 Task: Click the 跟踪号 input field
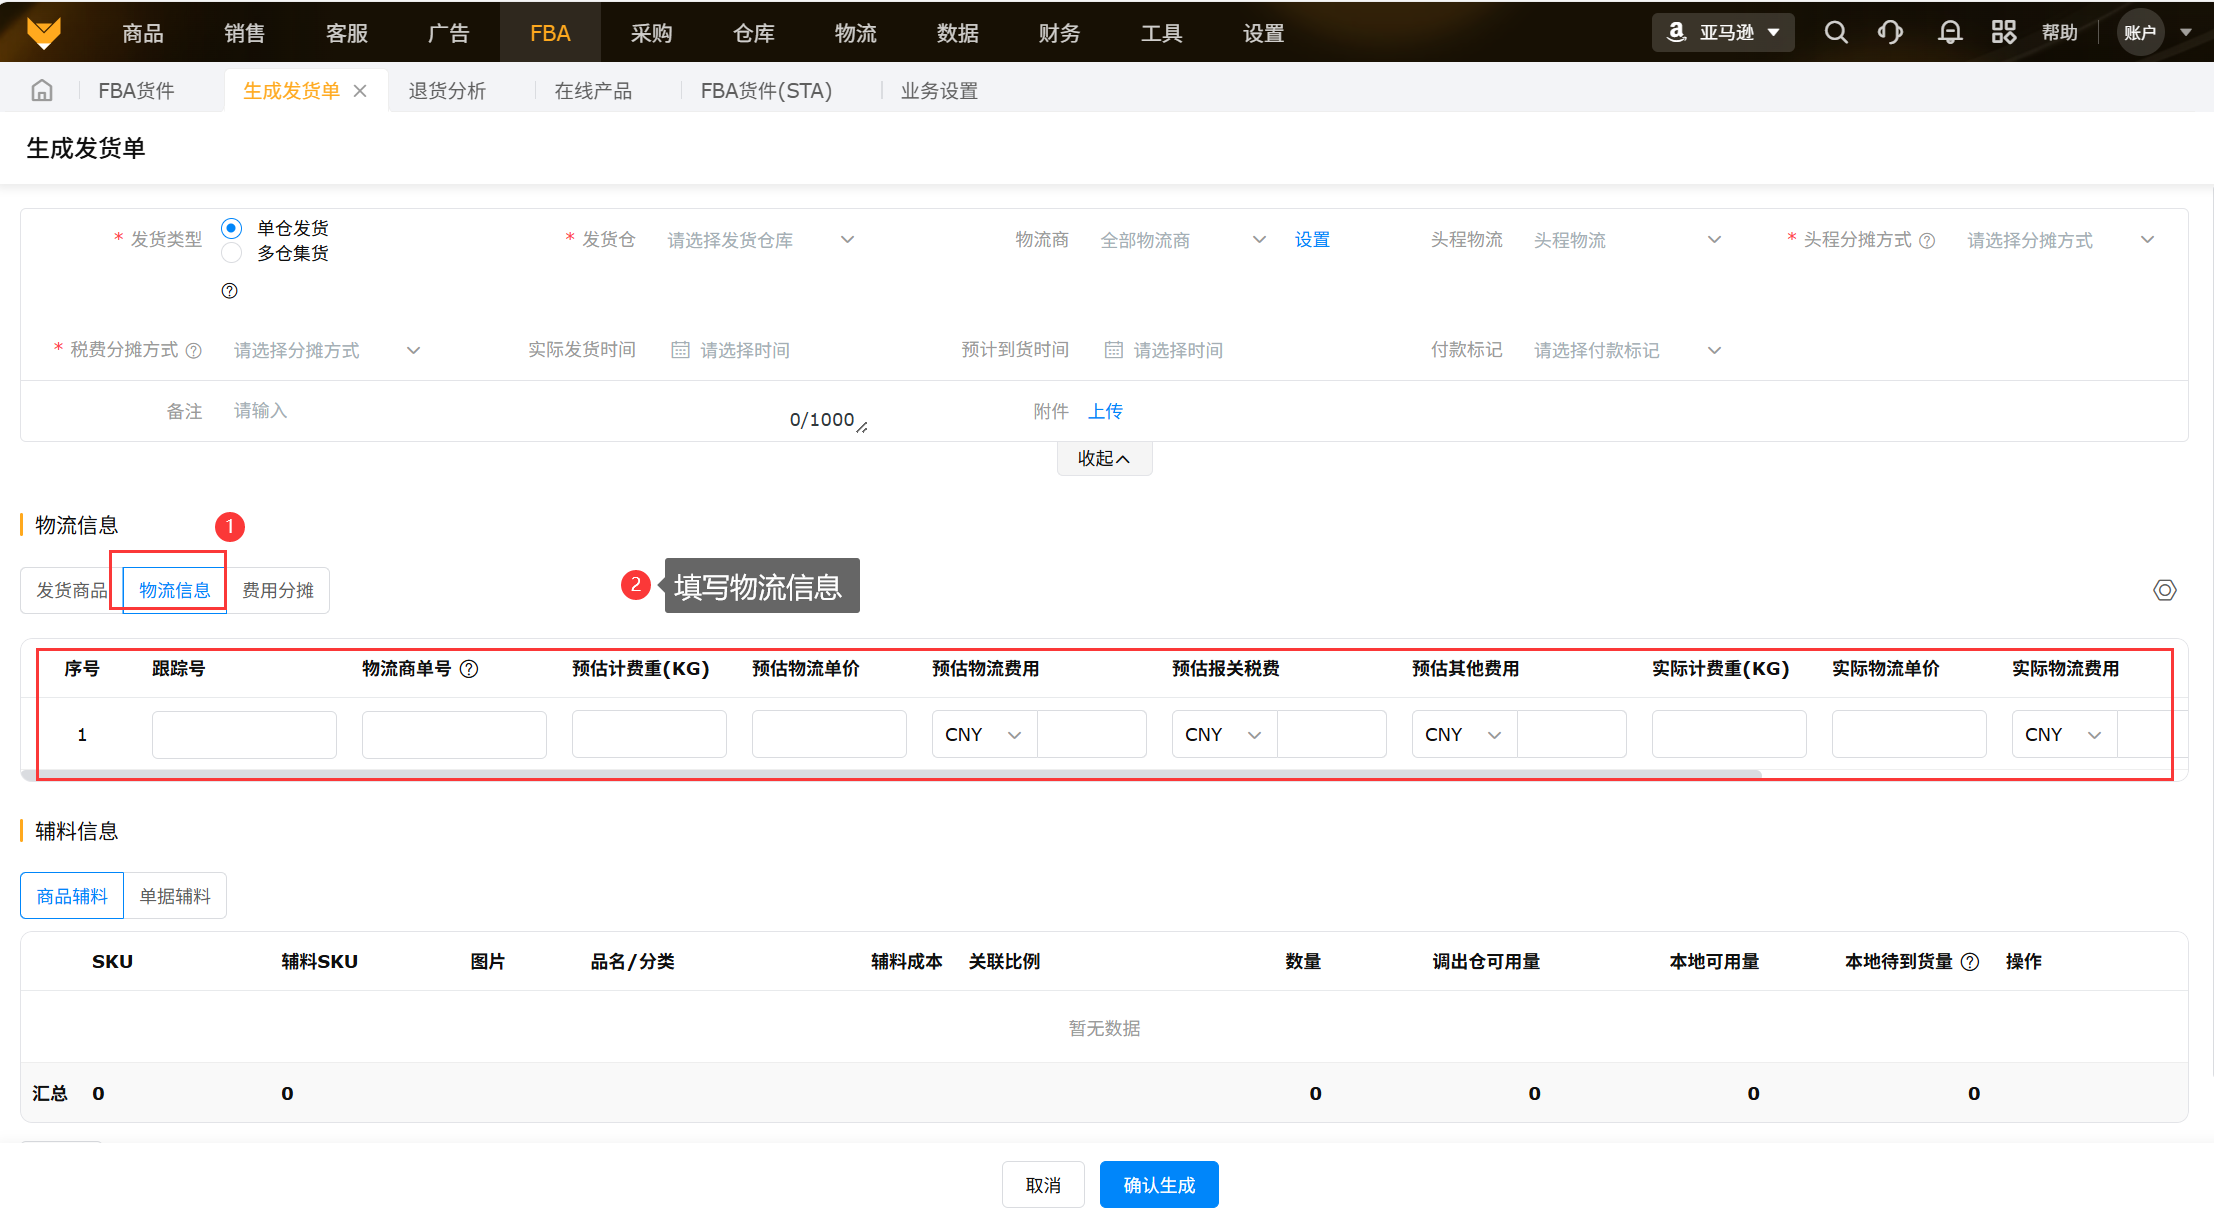tap(244, 734)
